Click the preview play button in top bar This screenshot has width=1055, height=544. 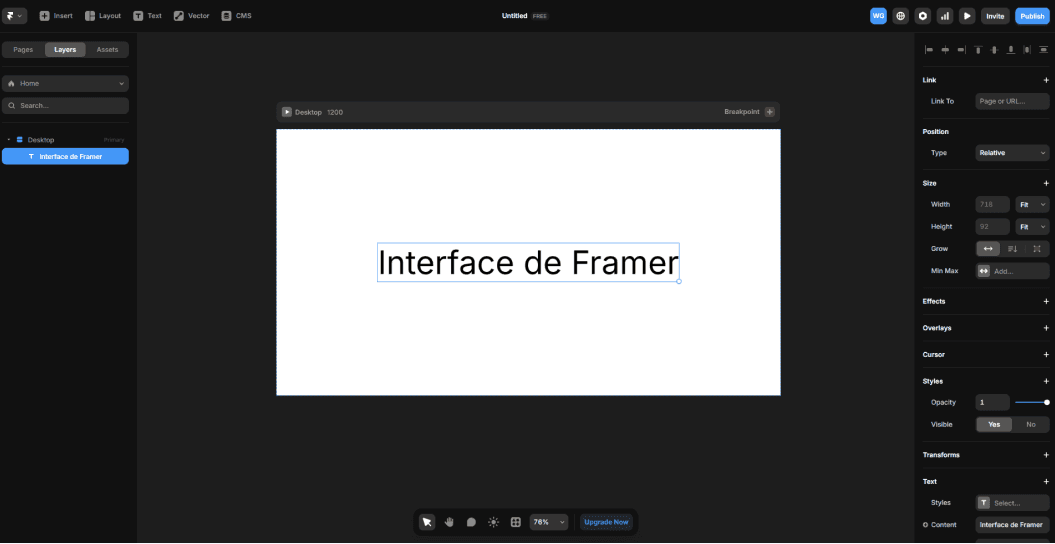[x=967, y=16]
